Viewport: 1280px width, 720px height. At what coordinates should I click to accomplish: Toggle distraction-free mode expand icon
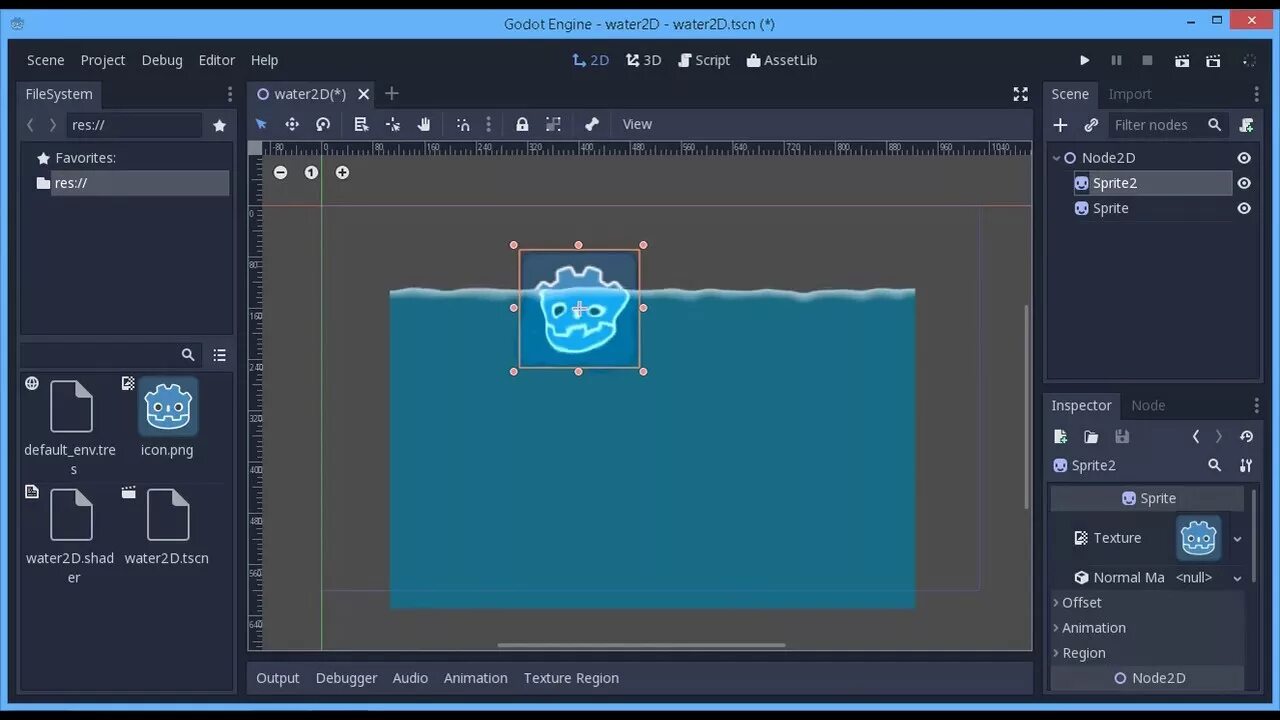(x=1020, y=94)
